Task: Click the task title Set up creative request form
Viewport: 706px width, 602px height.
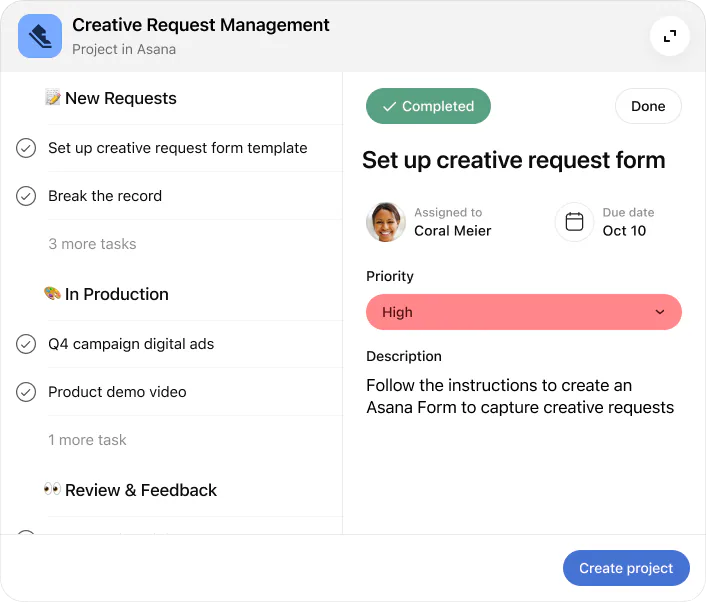Action: (514, 160)
